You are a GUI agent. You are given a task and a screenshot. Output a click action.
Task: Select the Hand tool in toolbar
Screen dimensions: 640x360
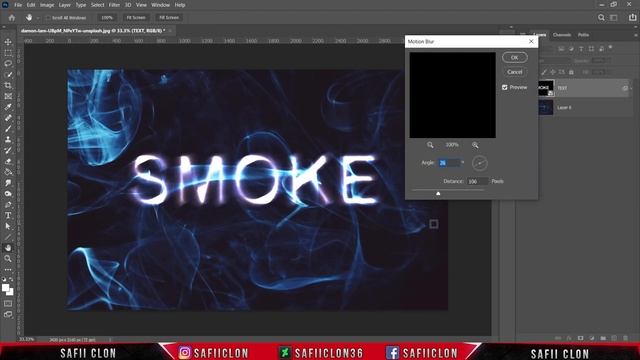point(8,248)
